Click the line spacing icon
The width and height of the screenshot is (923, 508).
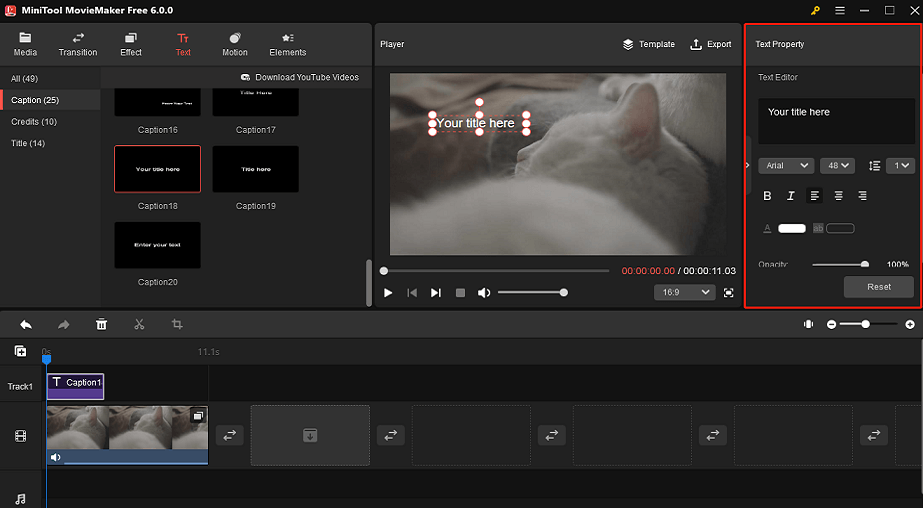pos(874,166)
